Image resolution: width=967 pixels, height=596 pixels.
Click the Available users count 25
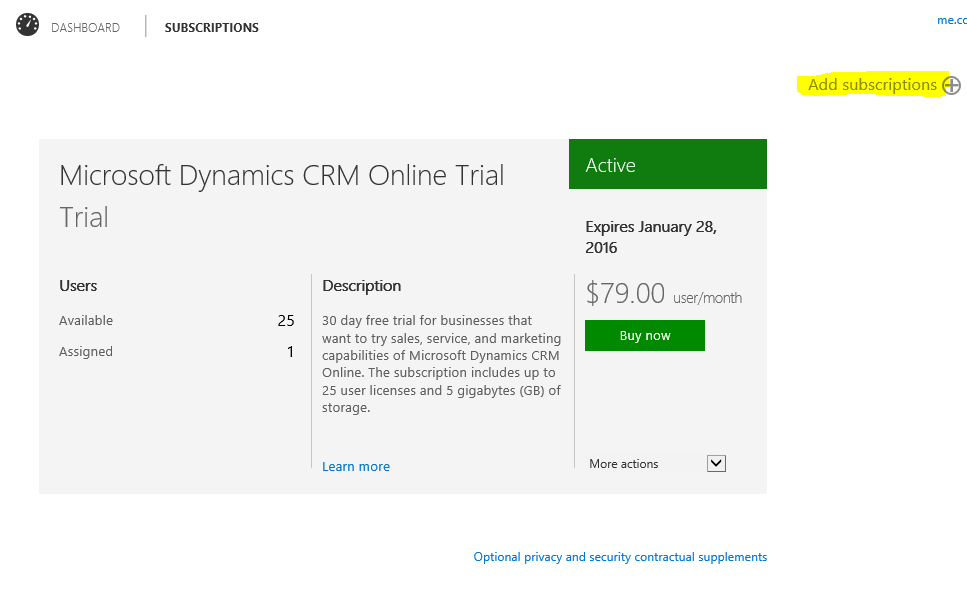[286, 321]
